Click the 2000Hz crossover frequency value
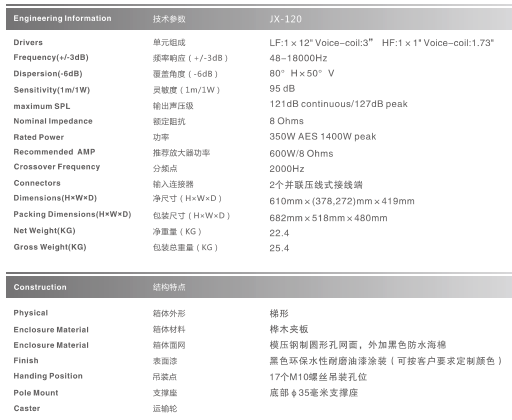Screen dimensions: 512x420 pos(287,169)
